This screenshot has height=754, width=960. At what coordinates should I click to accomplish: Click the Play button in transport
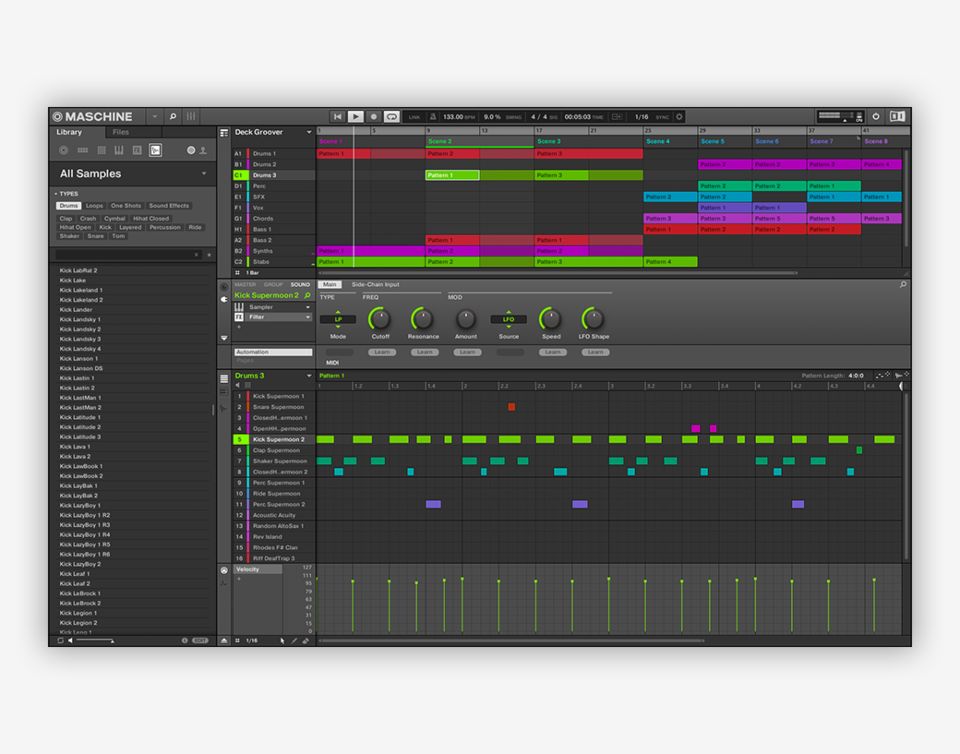point(355,117)
